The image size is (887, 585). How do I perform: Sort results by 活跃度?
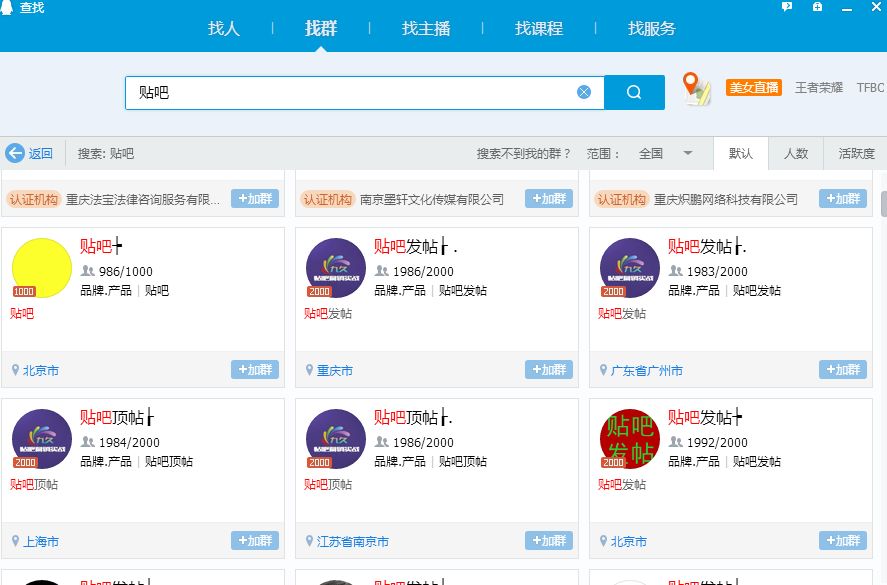coord(856,153)
